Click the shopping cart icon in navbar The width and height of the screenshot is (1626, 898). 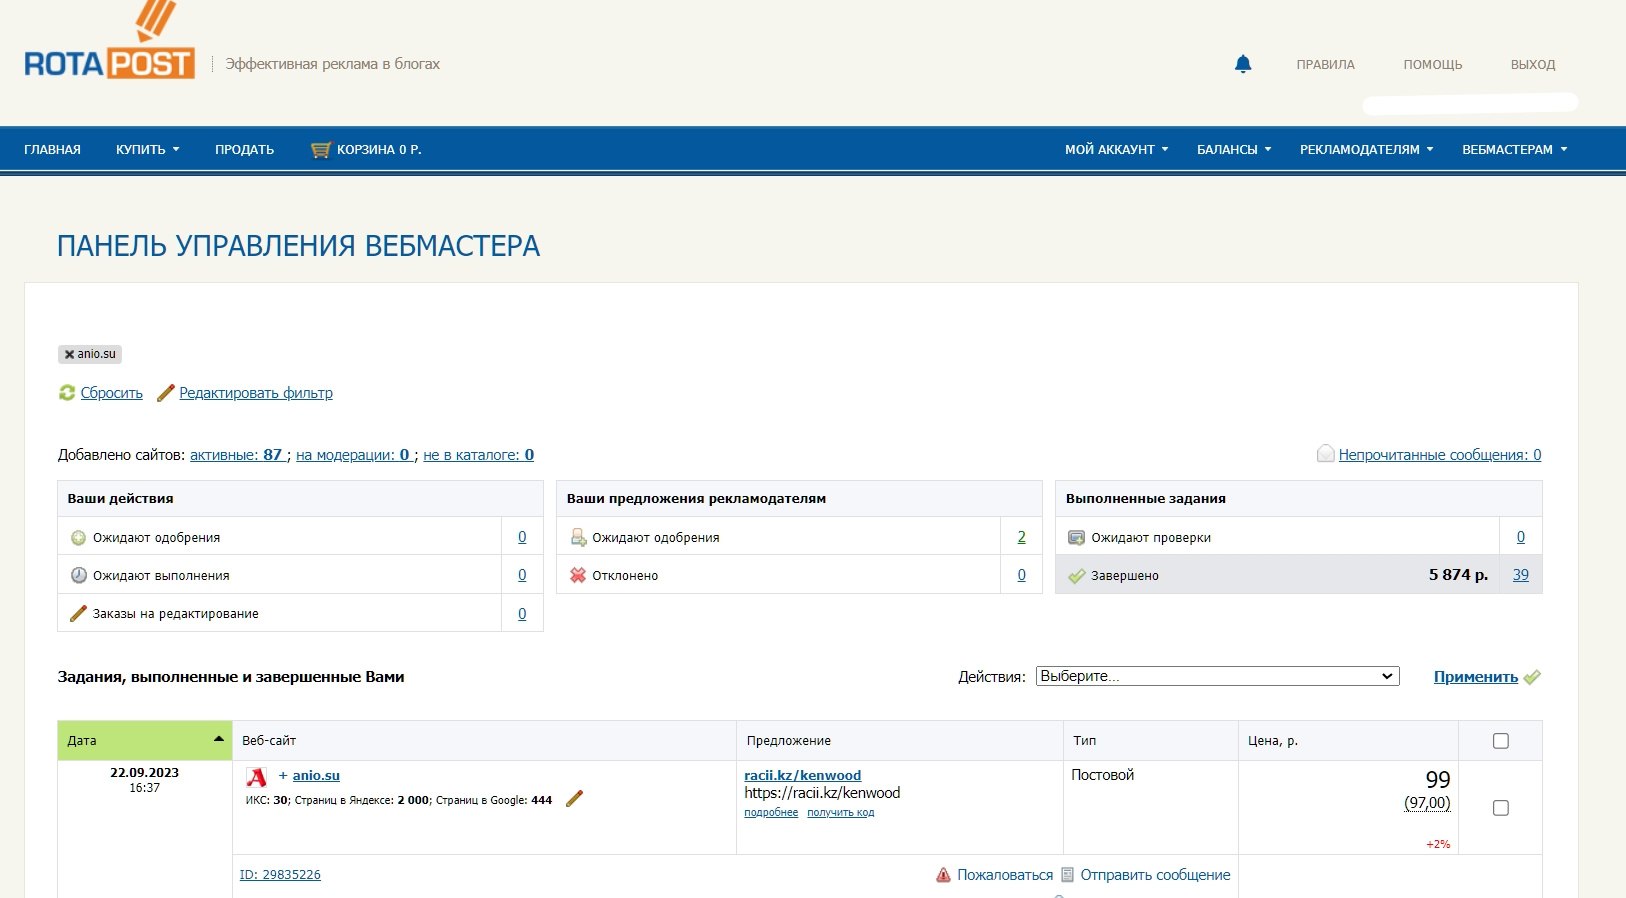coord(320,150)
